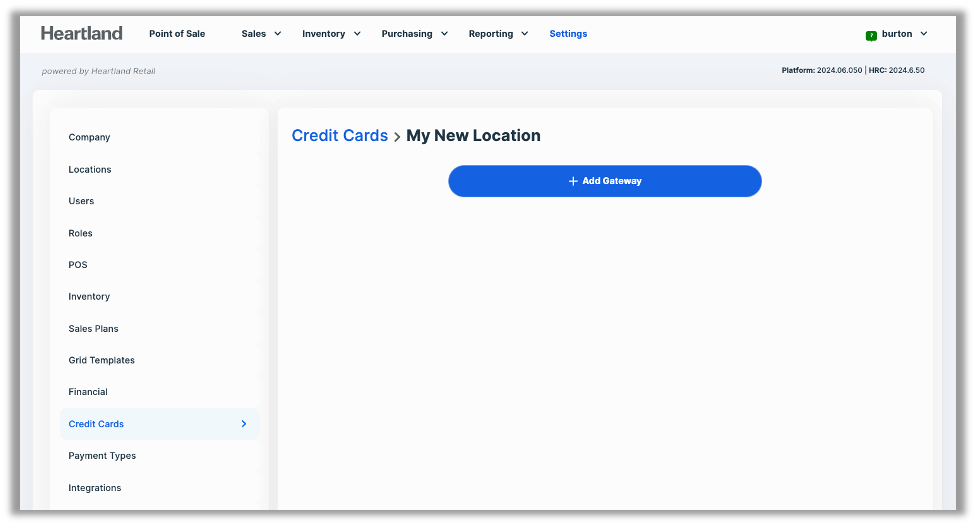Open the Sales dropdown menu
The image size is (976, 526).
pyautogui.click(x=261, y=34)
